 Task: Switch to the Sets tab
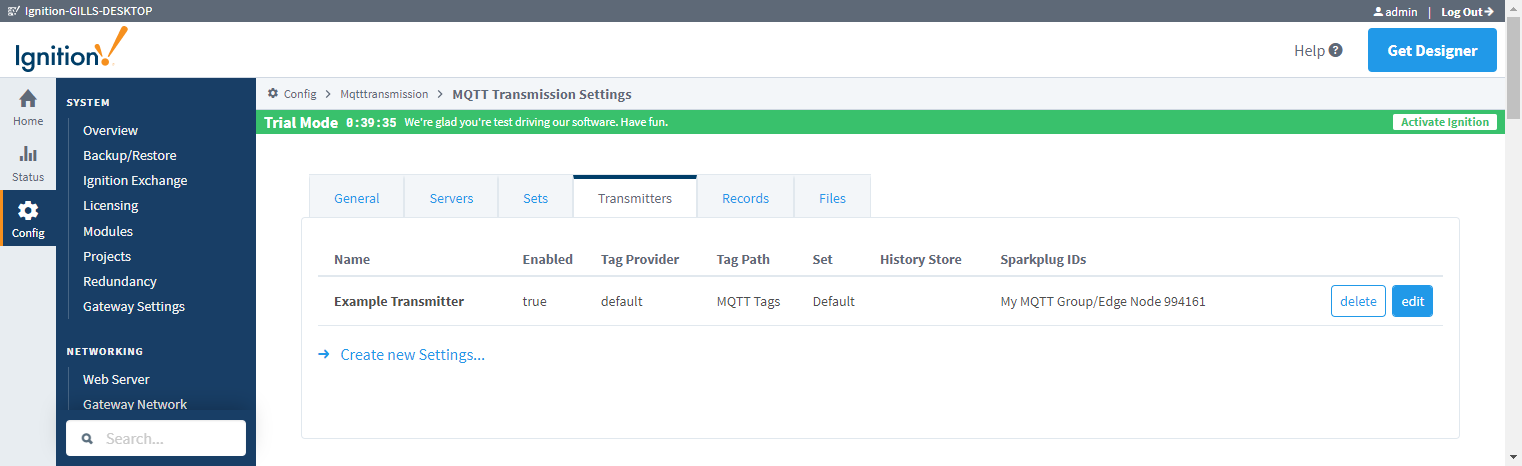536,197
